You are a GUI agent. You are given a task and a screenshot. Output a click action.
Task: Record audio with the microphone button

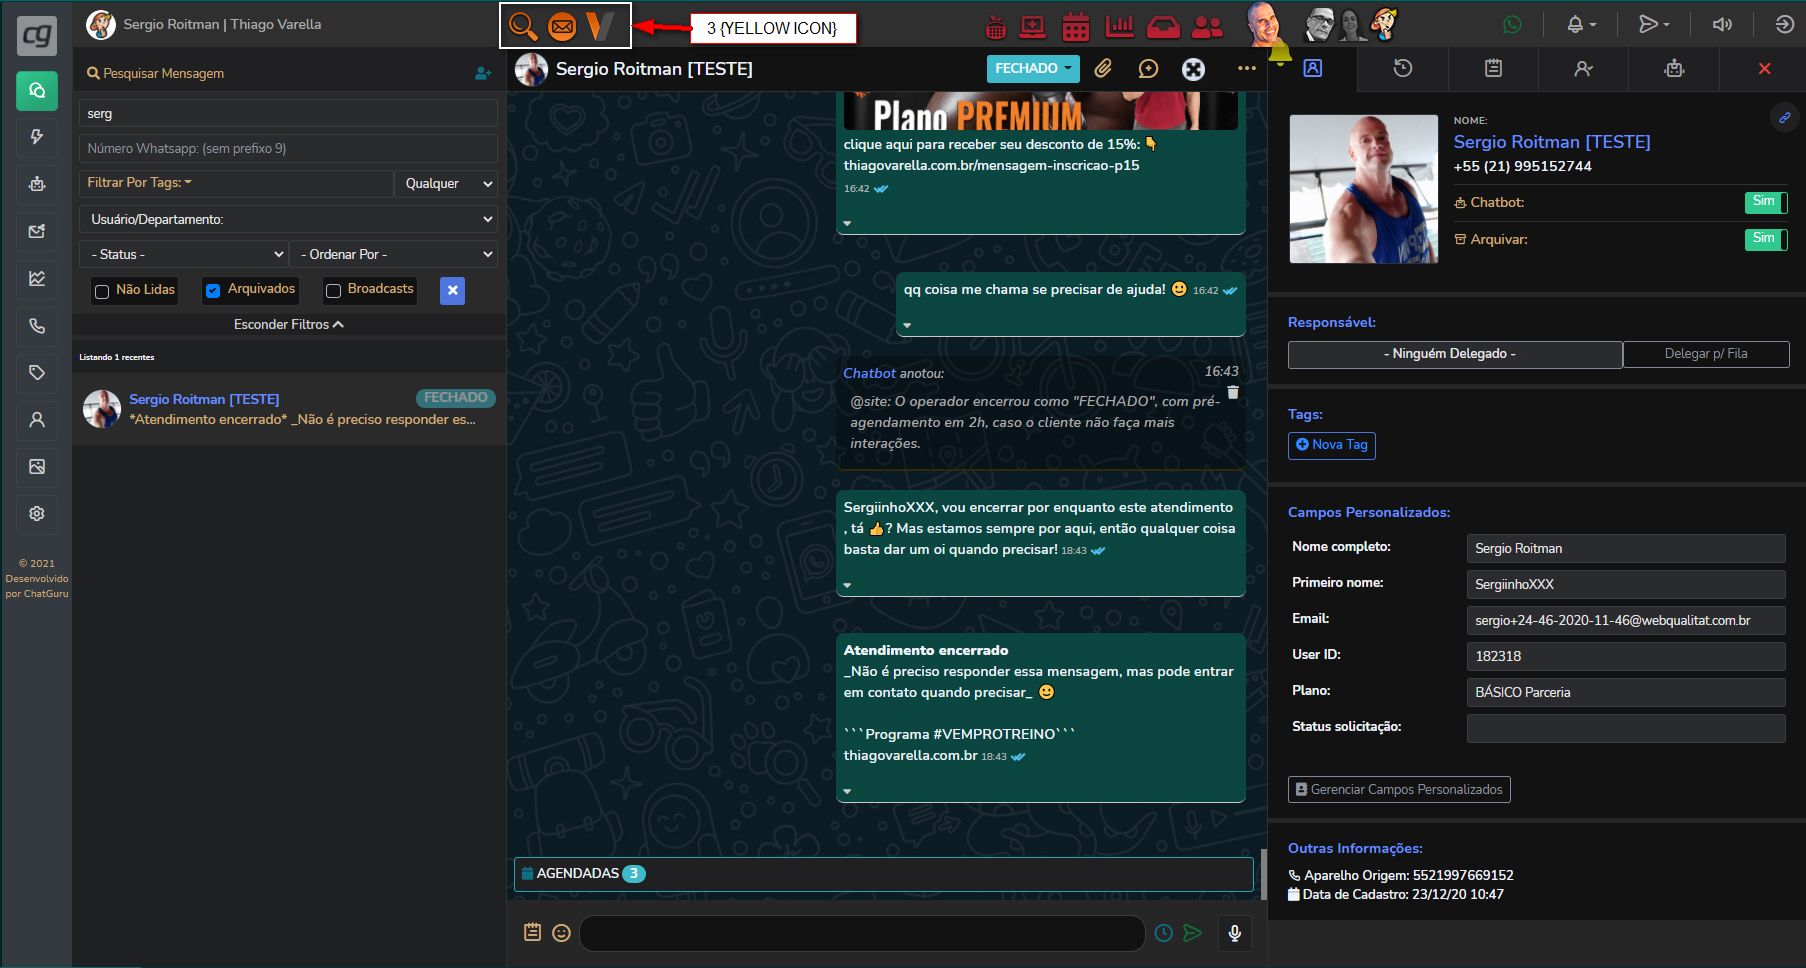[1235, 933]
